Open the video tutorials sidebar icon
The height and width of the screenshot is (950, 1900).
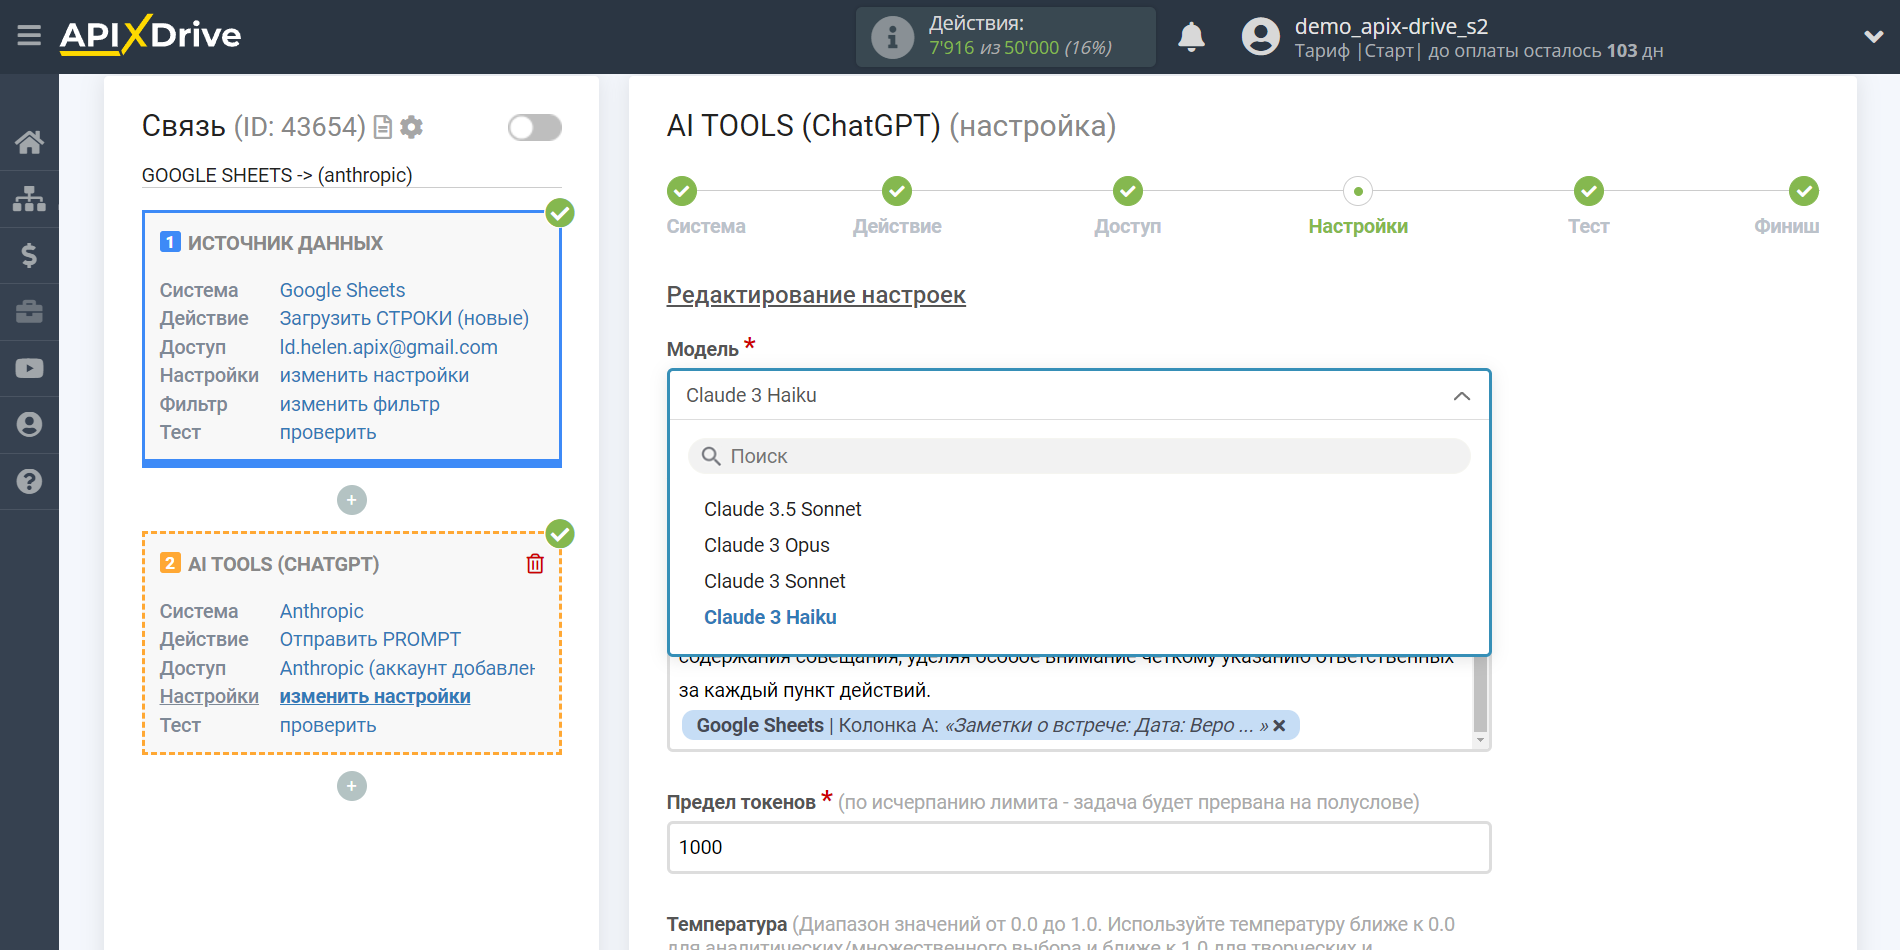pyautogui.click(x=29, y=368)
